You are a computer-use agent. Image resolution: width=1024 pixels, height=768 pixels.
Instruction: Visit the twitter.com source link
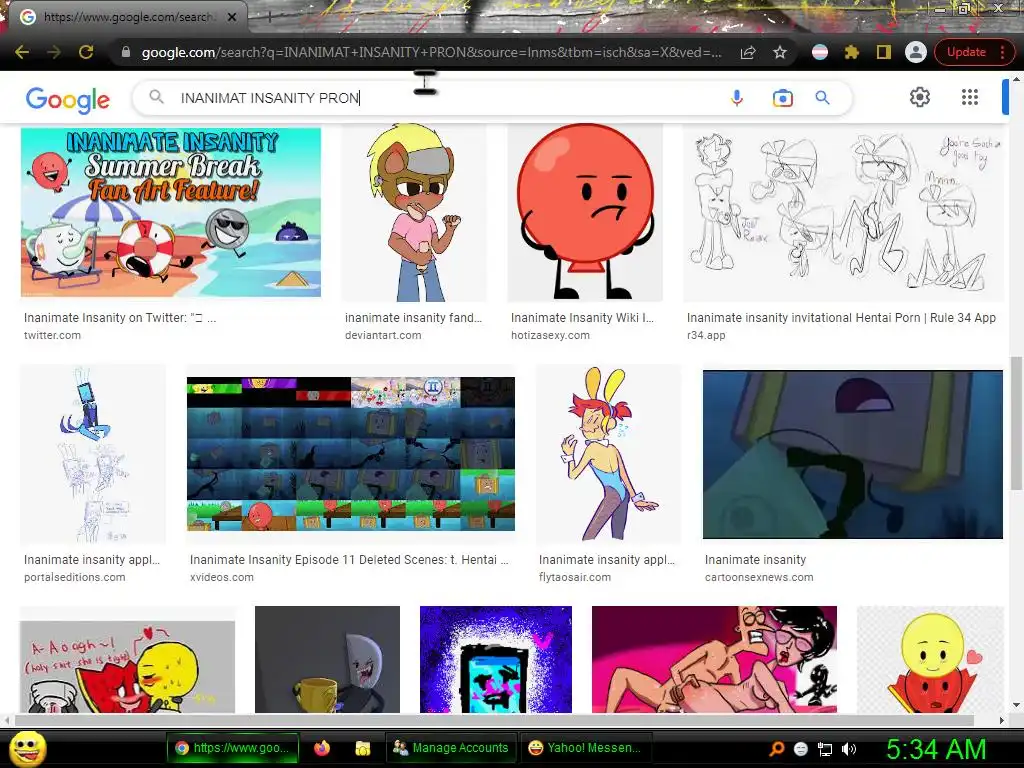[52, 335]
